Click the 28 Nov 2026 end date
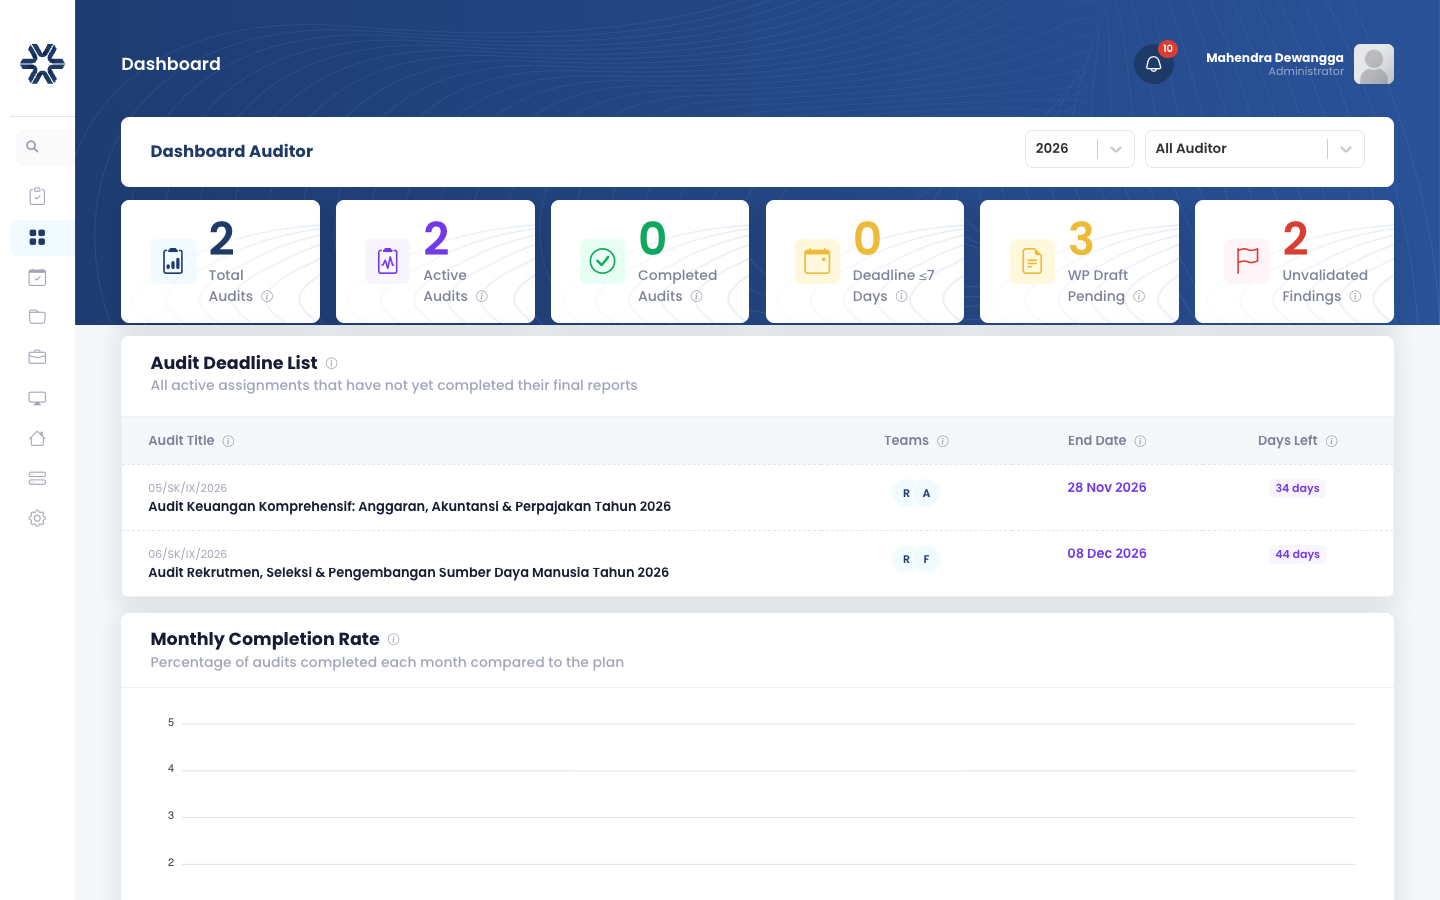The image size is (1440, 900). point(1107,488)
